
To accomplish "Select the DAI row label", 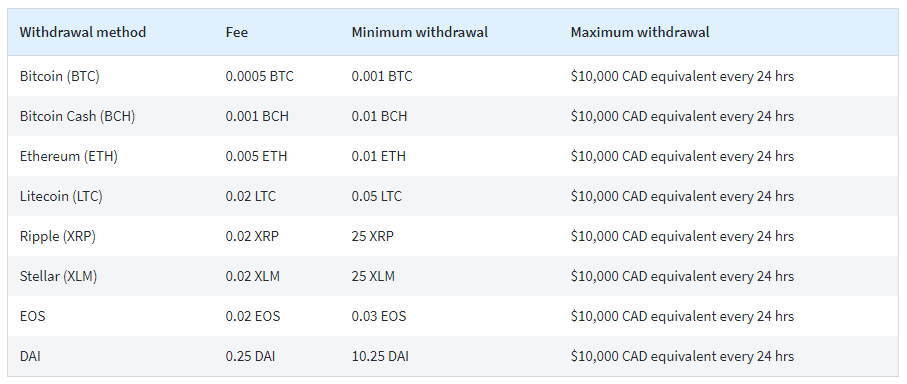I will coord(30,356).
